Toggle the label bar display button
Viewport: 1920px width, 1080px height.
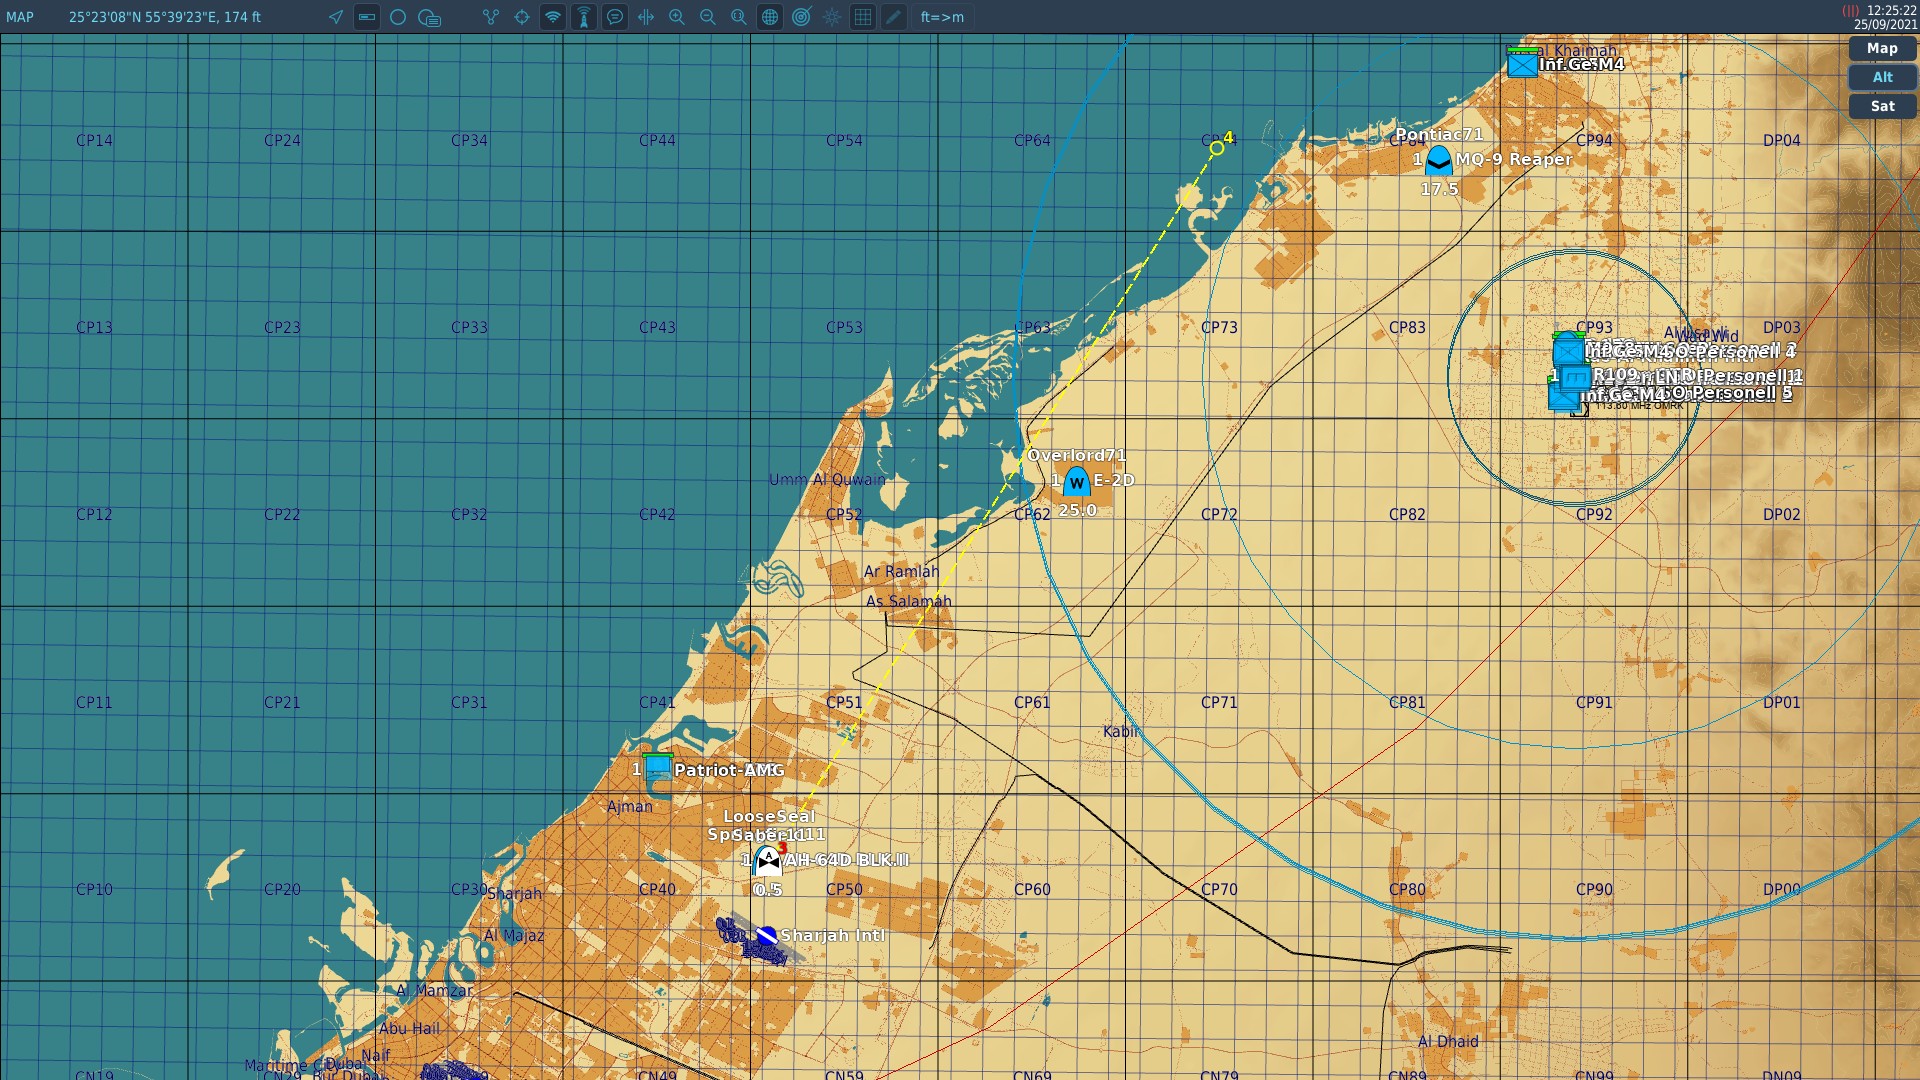(367, 17)
